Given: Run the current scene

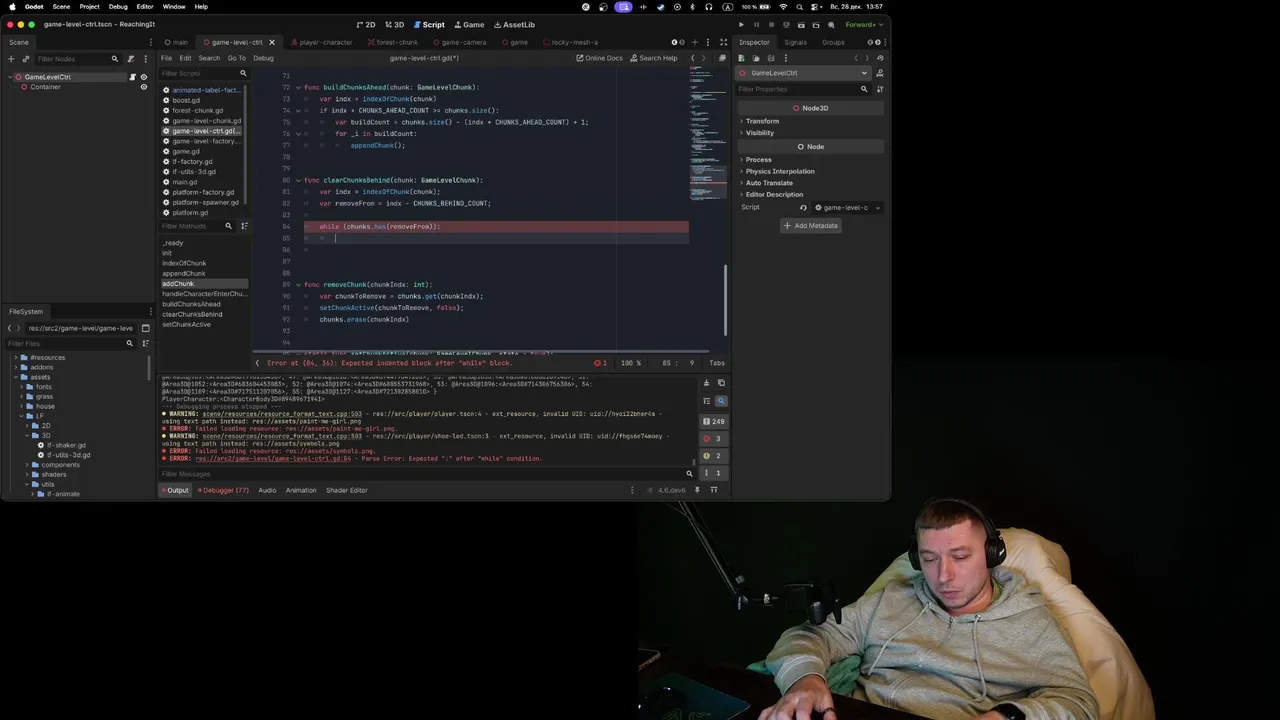Looking at the screenshot, I should (801, 24).
